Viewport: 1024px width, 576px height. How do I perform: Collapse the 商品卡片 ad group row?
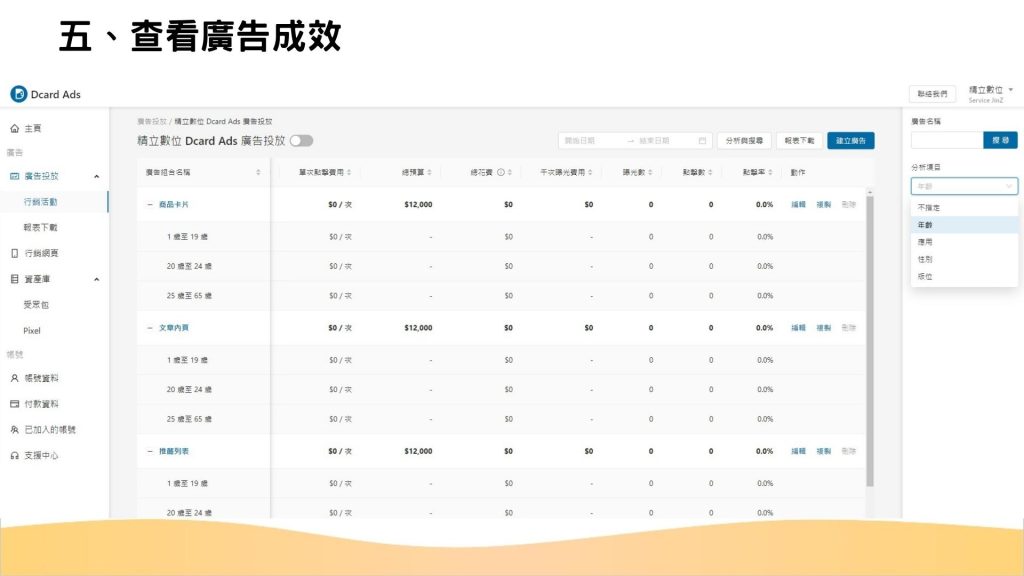pos(150,204)
